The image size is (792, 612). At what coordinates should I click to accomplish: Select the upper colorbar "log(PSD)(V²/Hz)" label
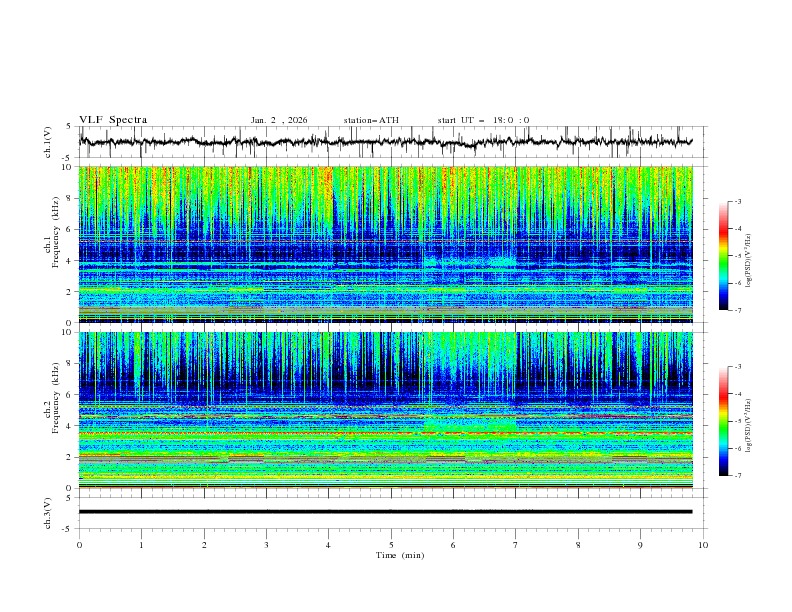[749, 261]
